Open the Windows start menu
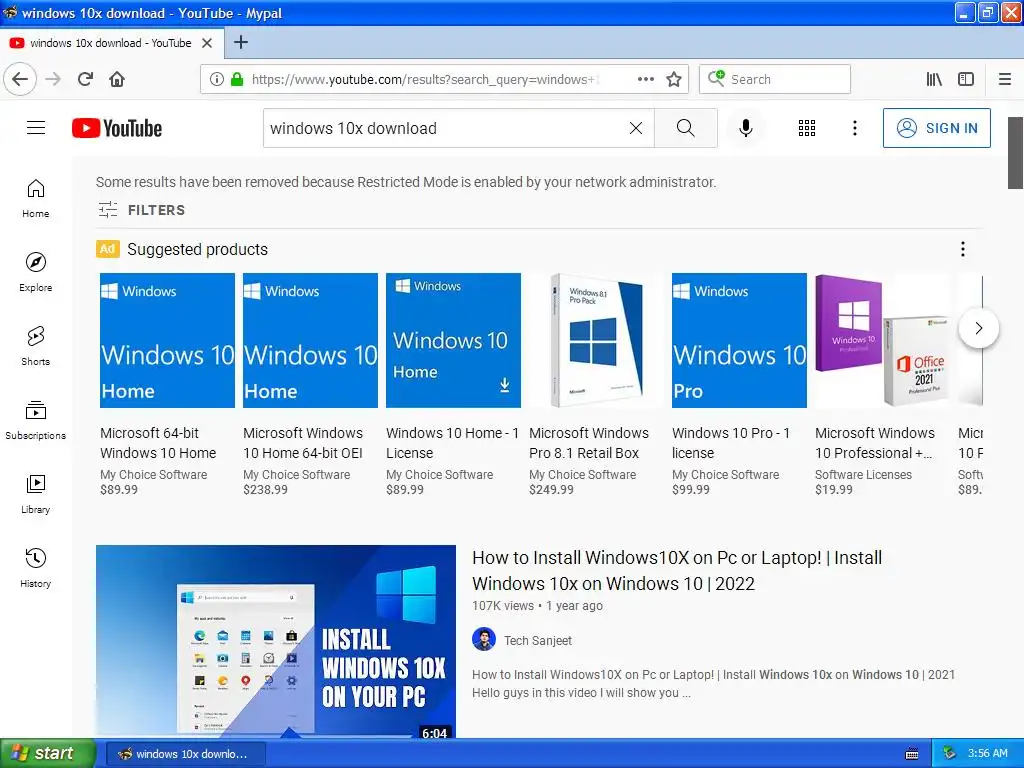The image size is (1024, 768). (47, 753)
